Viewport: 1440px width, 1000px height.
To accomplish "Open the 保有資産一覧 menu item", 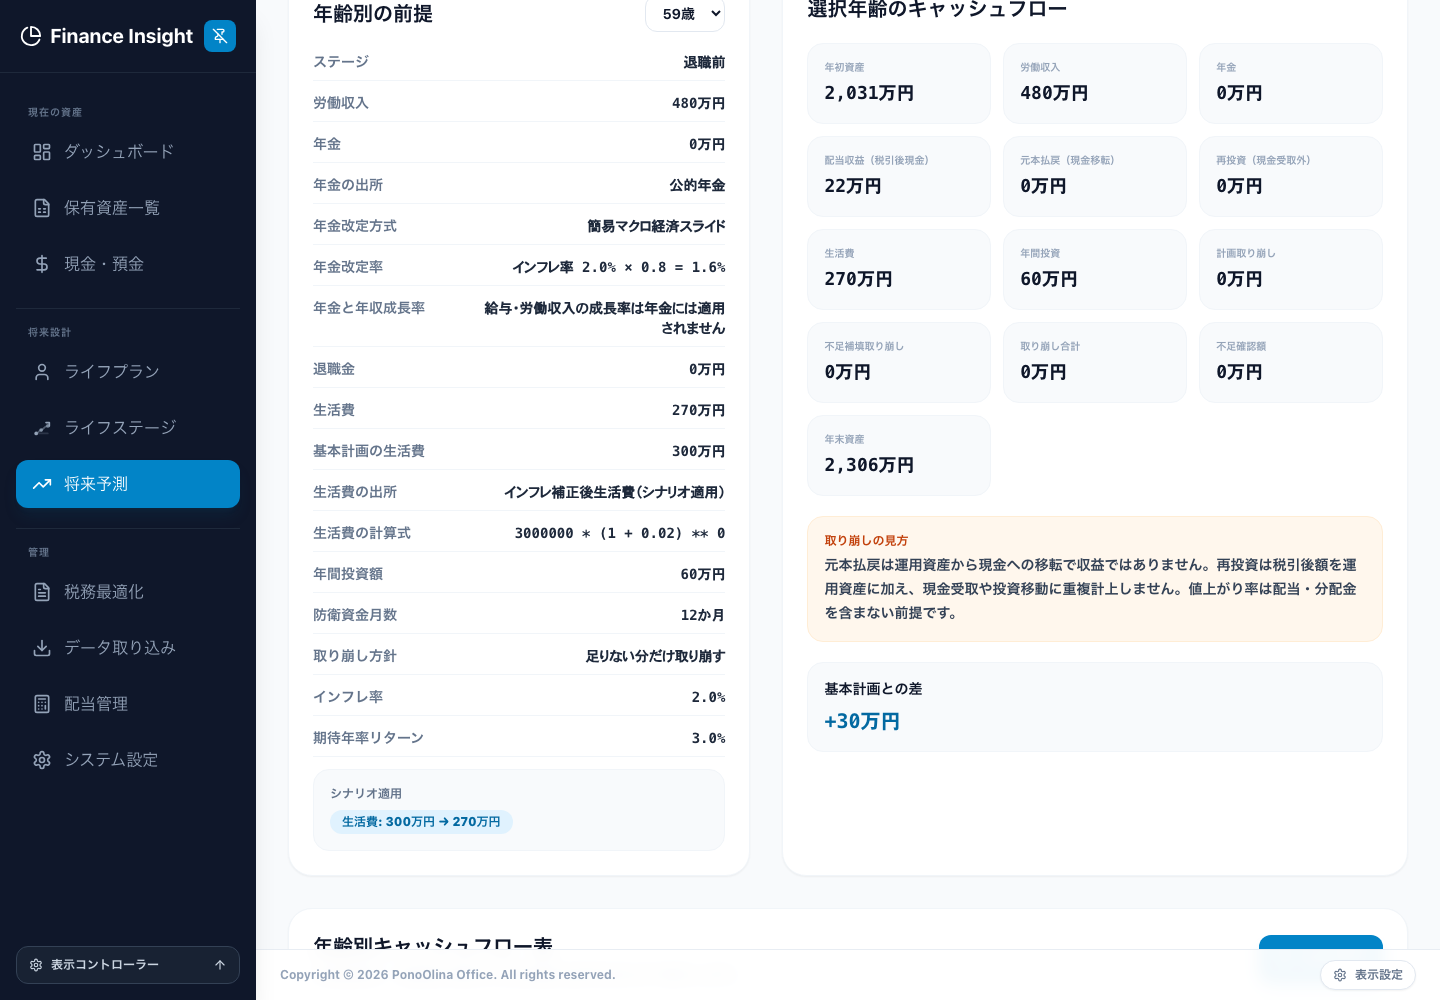I will coord(128,208).
